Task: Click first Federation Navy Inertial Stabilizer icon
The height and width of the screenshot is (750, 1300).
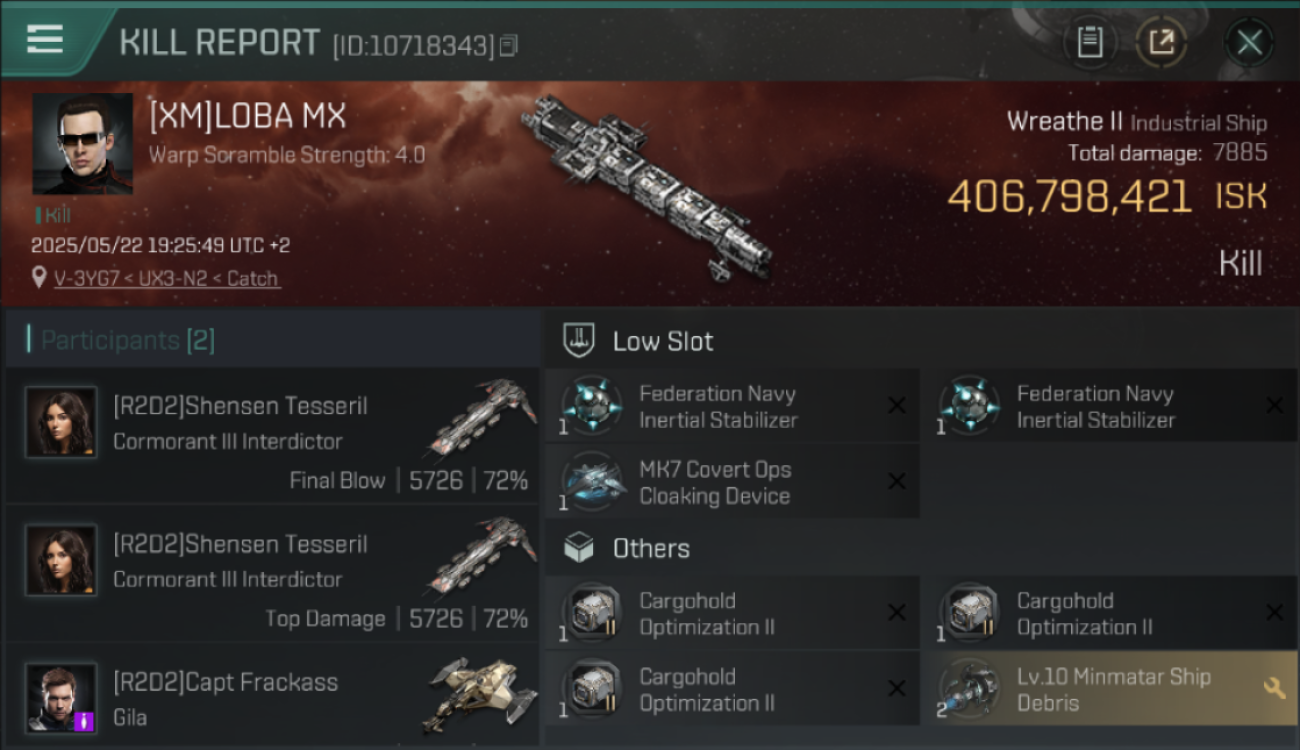Action: (593, 405)
